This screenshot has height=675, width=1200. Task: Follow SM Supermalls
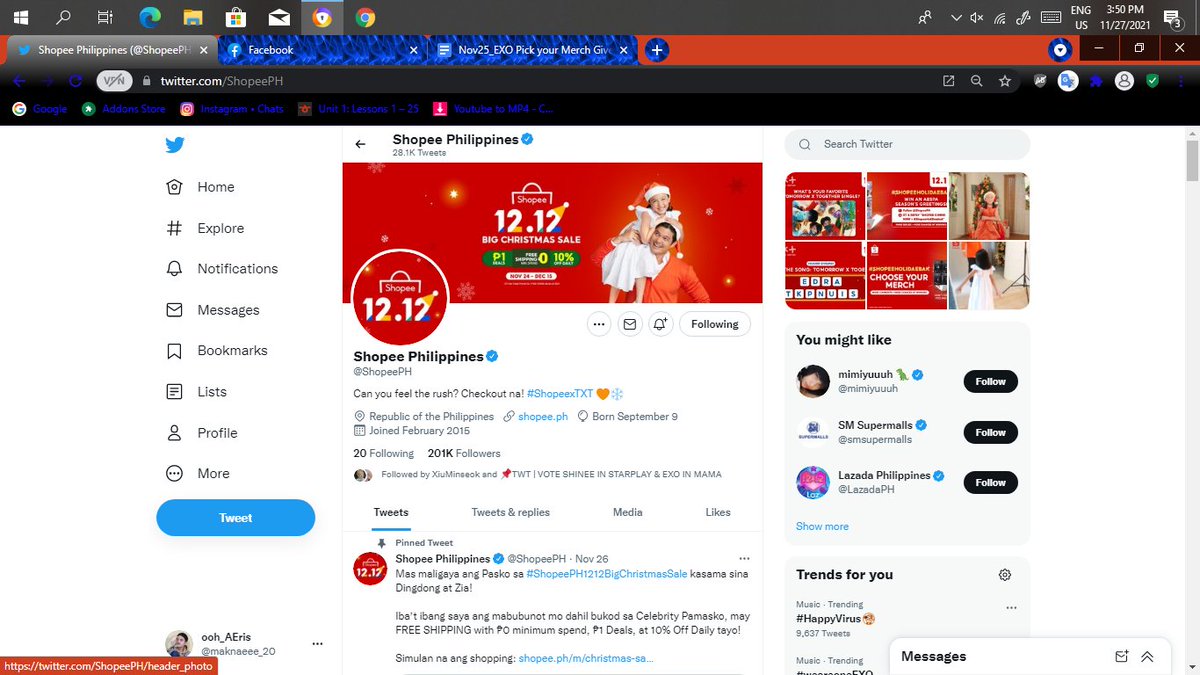tap(991, 432)
